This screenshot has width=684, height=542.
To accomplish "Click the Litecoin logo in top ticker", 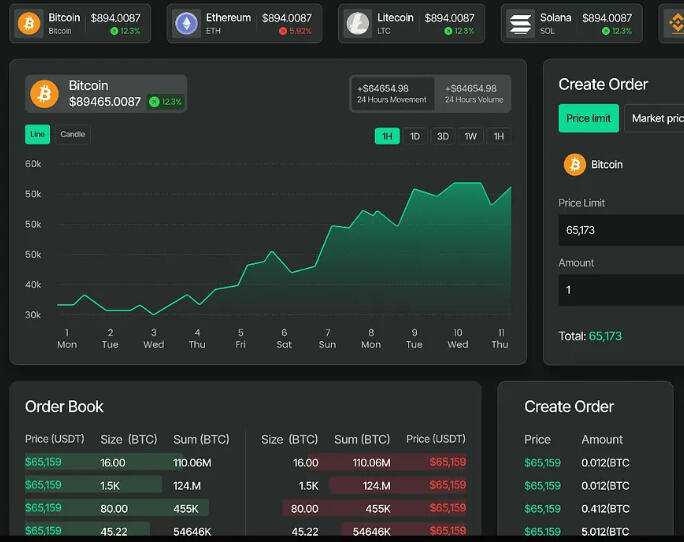I will pos(357,23).
